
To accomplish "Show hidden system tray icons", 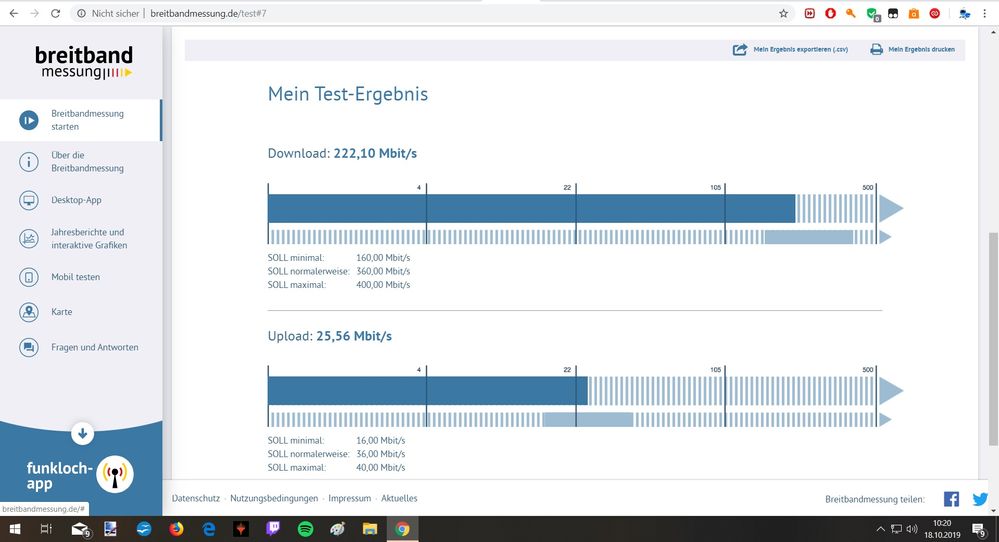I will click(x=880, y=529).
